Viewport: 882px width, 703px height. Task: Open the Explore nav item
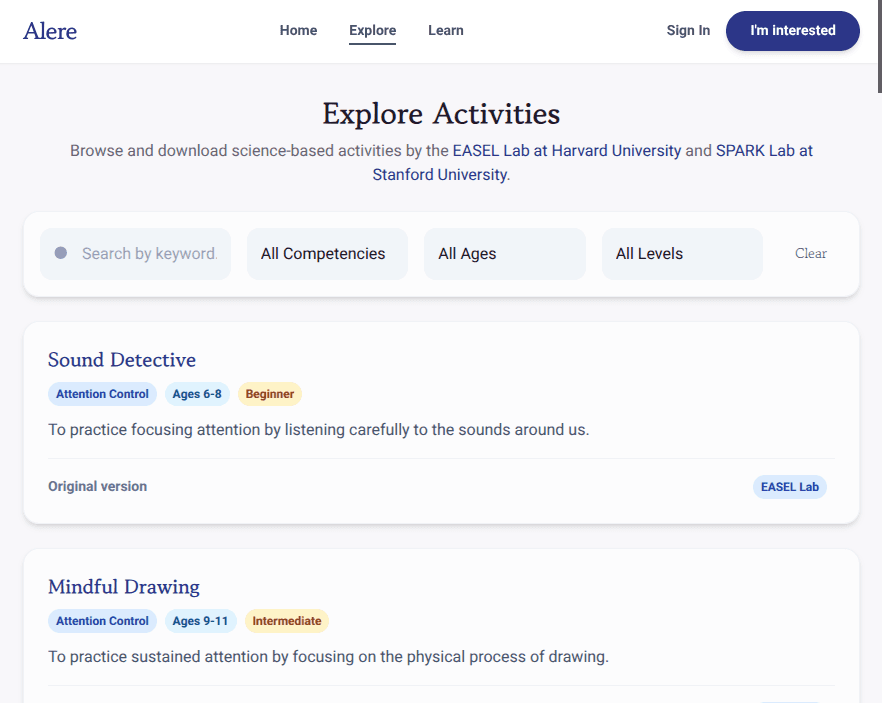point(372,30)
